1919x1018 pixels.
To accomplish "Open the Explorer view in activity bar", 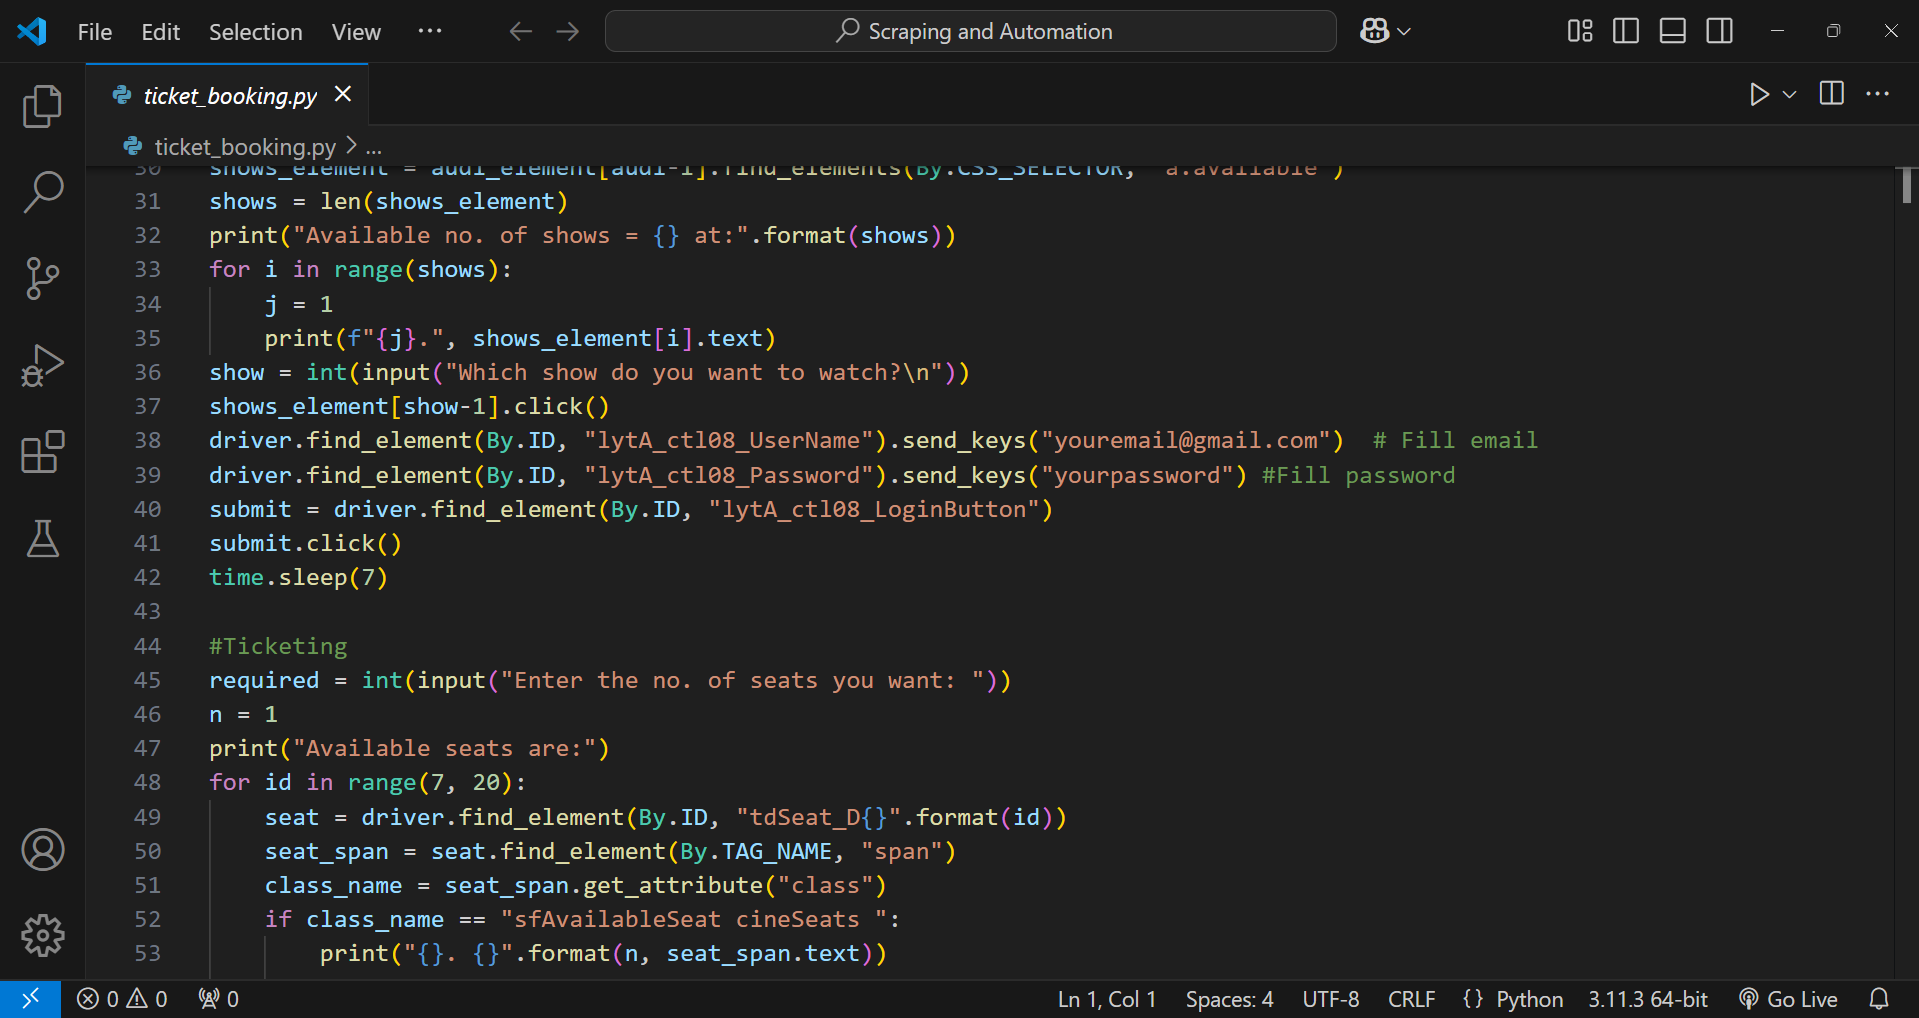I will (42, 106).
